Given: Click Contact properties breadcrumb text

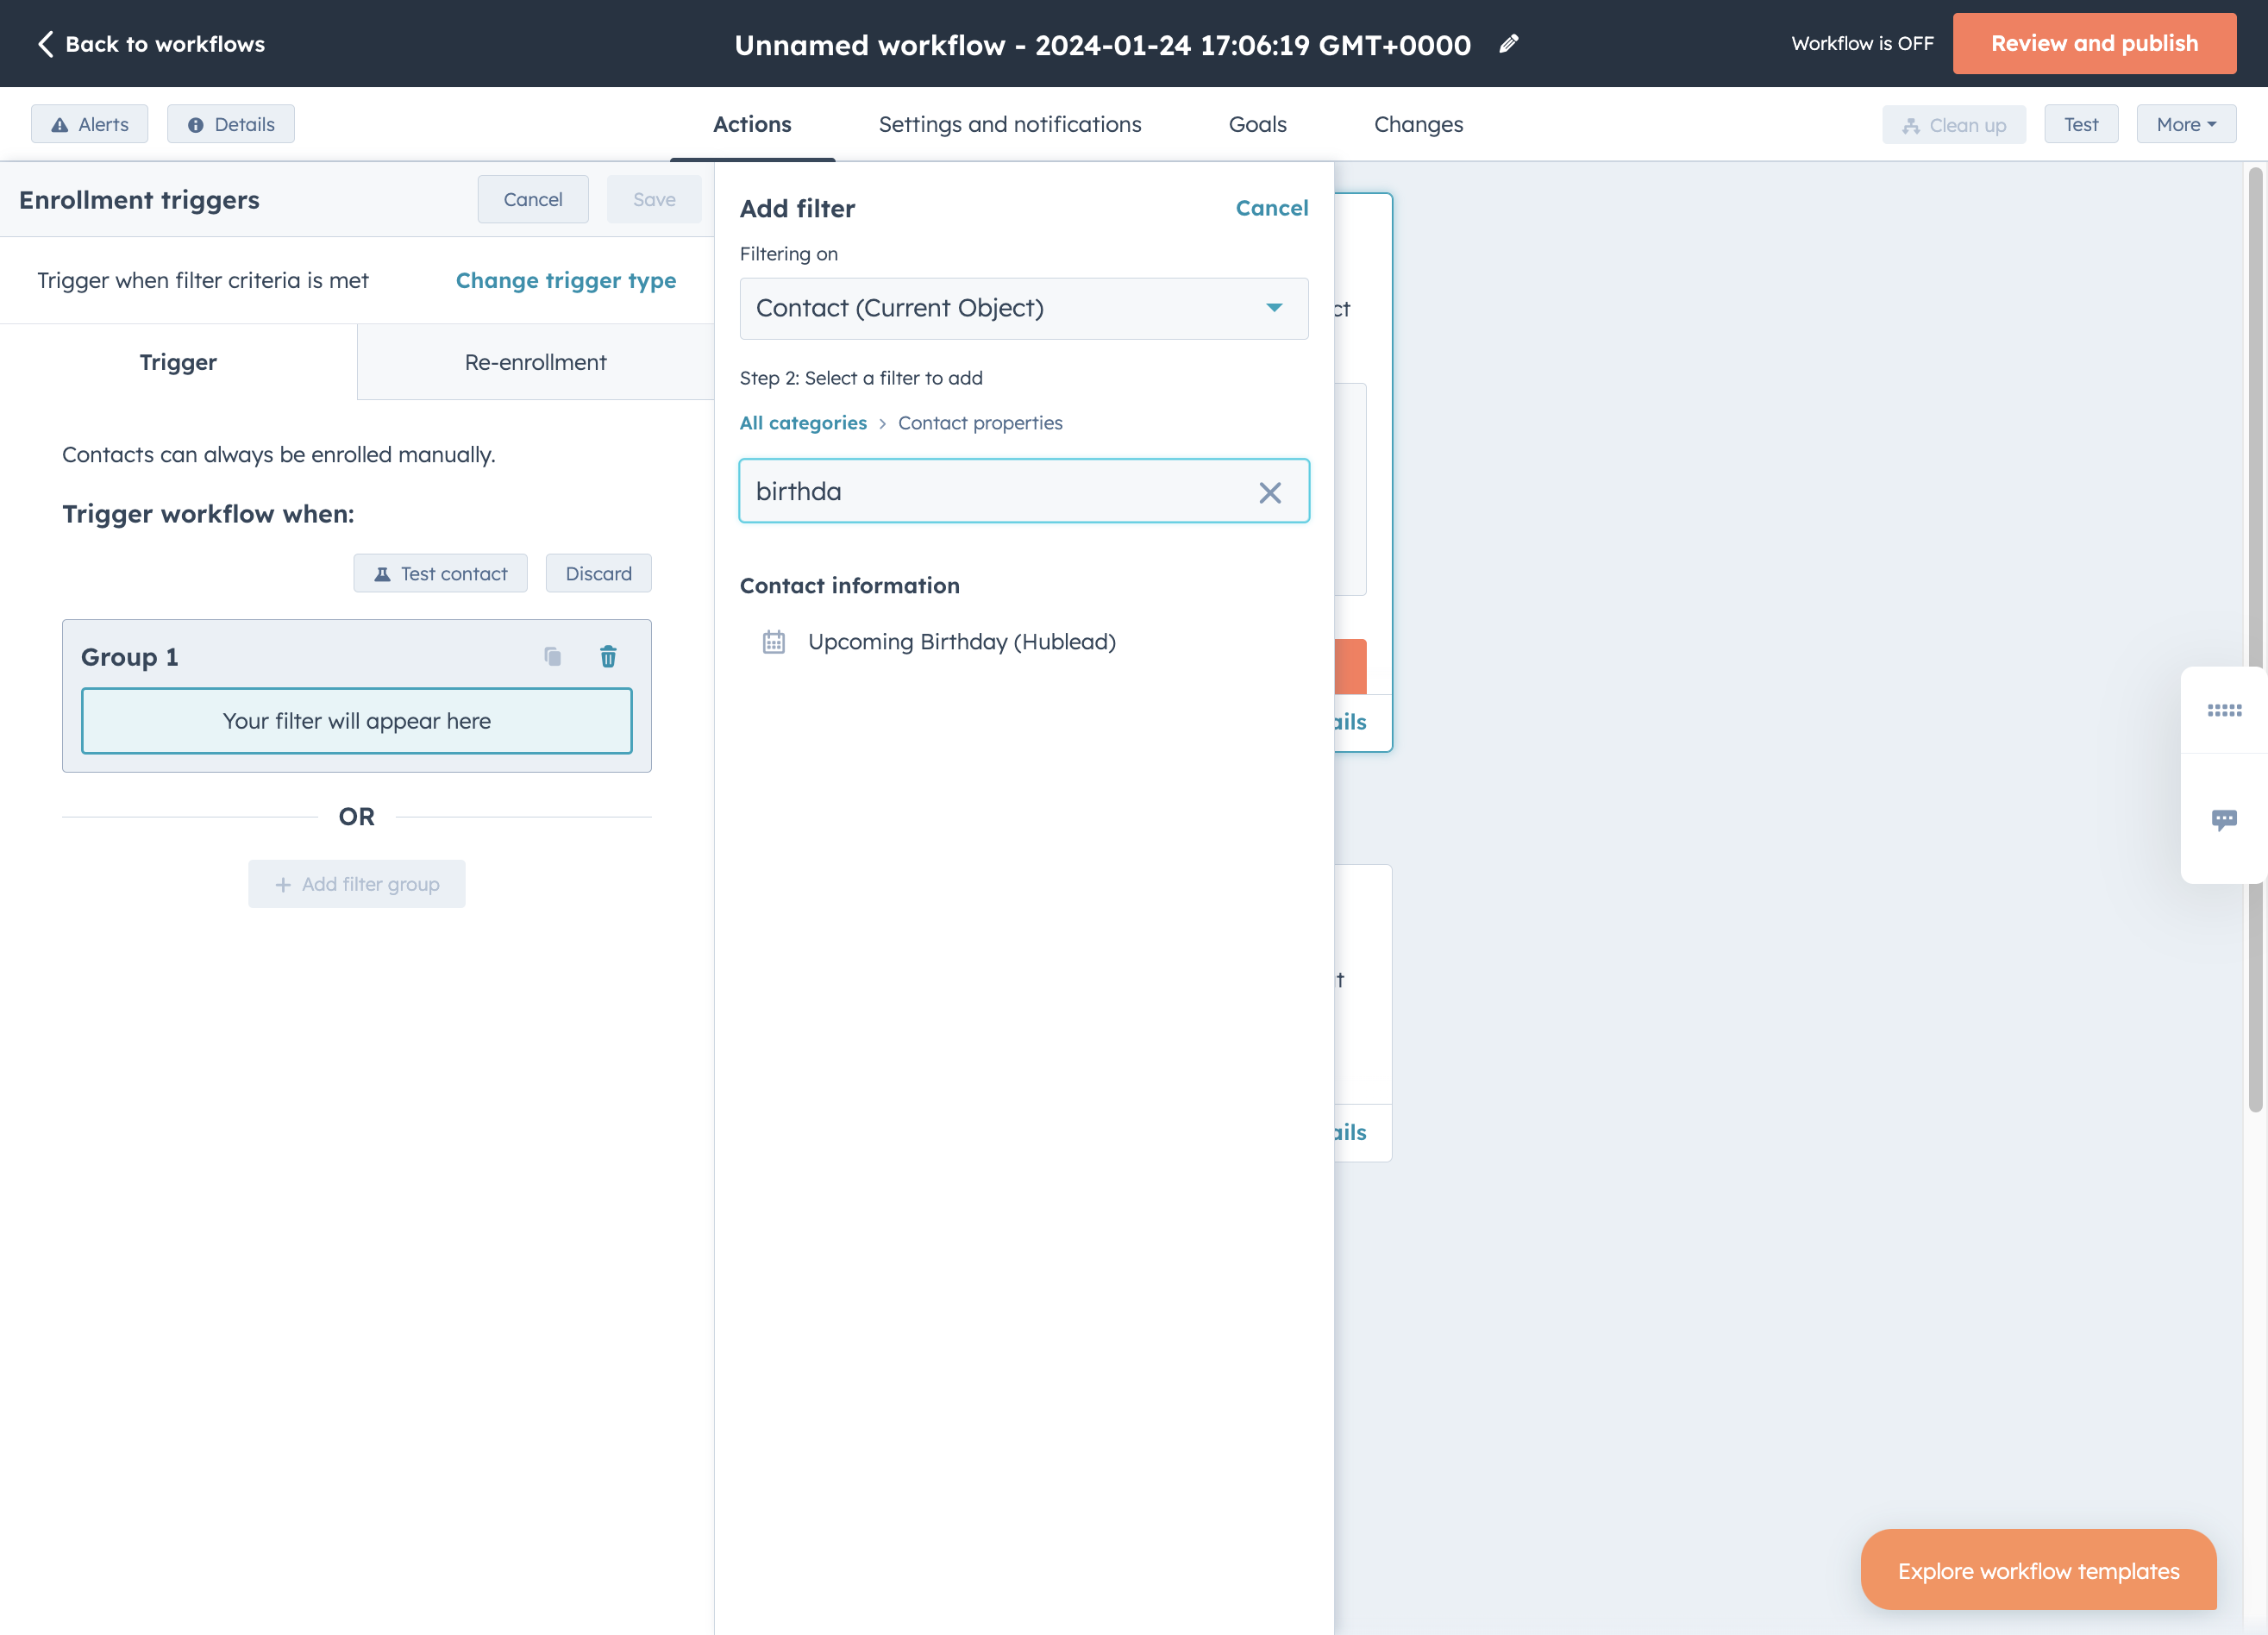Looking at the screenshot, I should (x=980, y=423).
